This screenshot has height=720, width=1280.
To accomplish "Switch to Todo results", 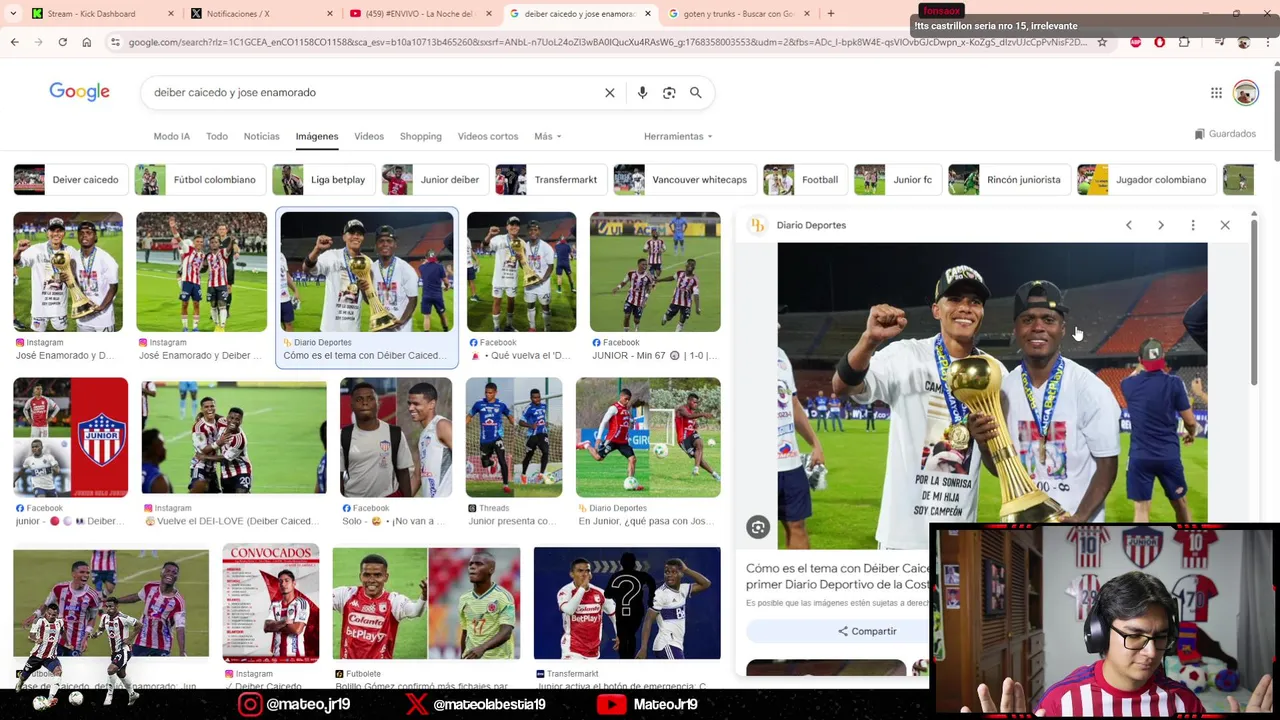I will click(217, 136).
